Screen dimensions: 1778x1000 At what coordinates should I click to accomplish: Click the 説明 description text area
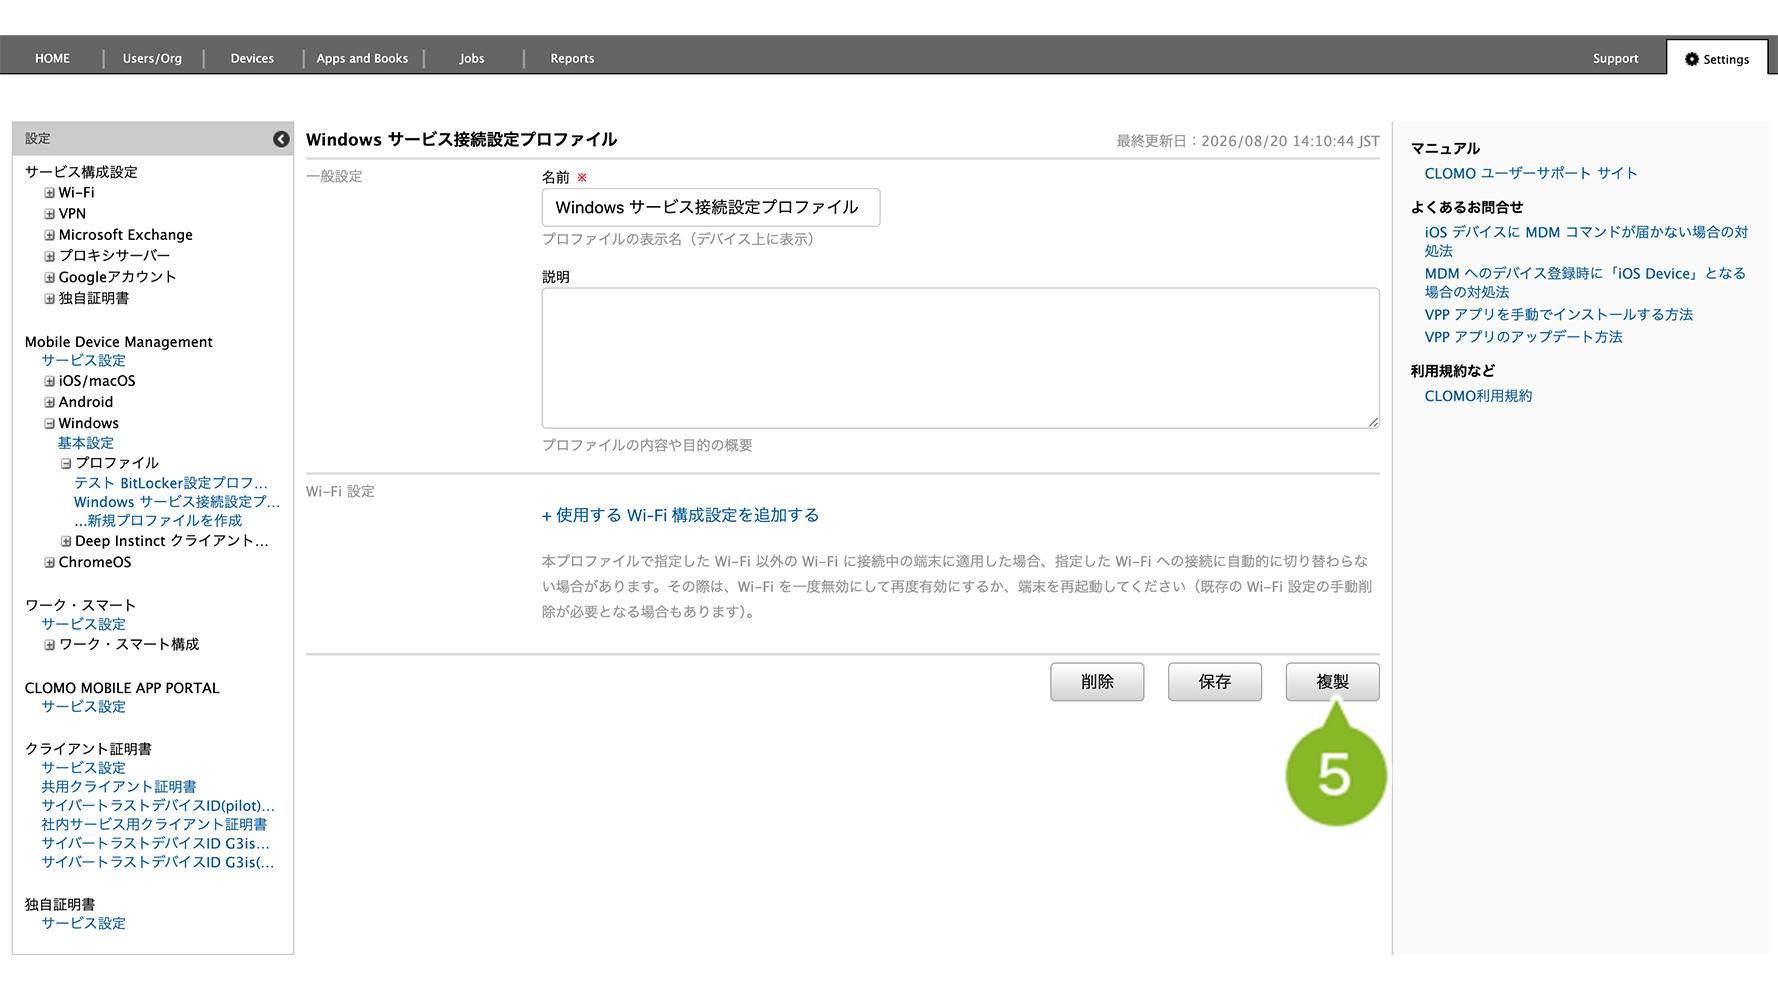[x=960, y=358]
